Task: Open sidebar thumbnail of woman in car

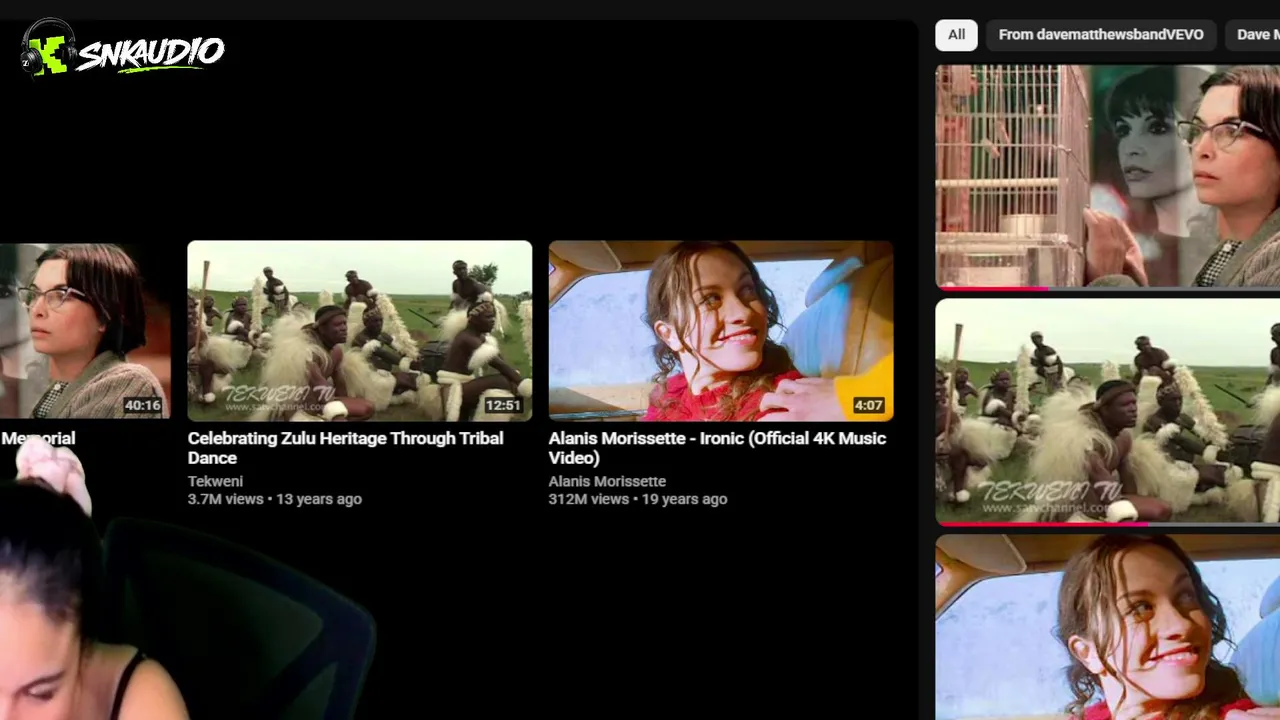Action: [1107, 627]
